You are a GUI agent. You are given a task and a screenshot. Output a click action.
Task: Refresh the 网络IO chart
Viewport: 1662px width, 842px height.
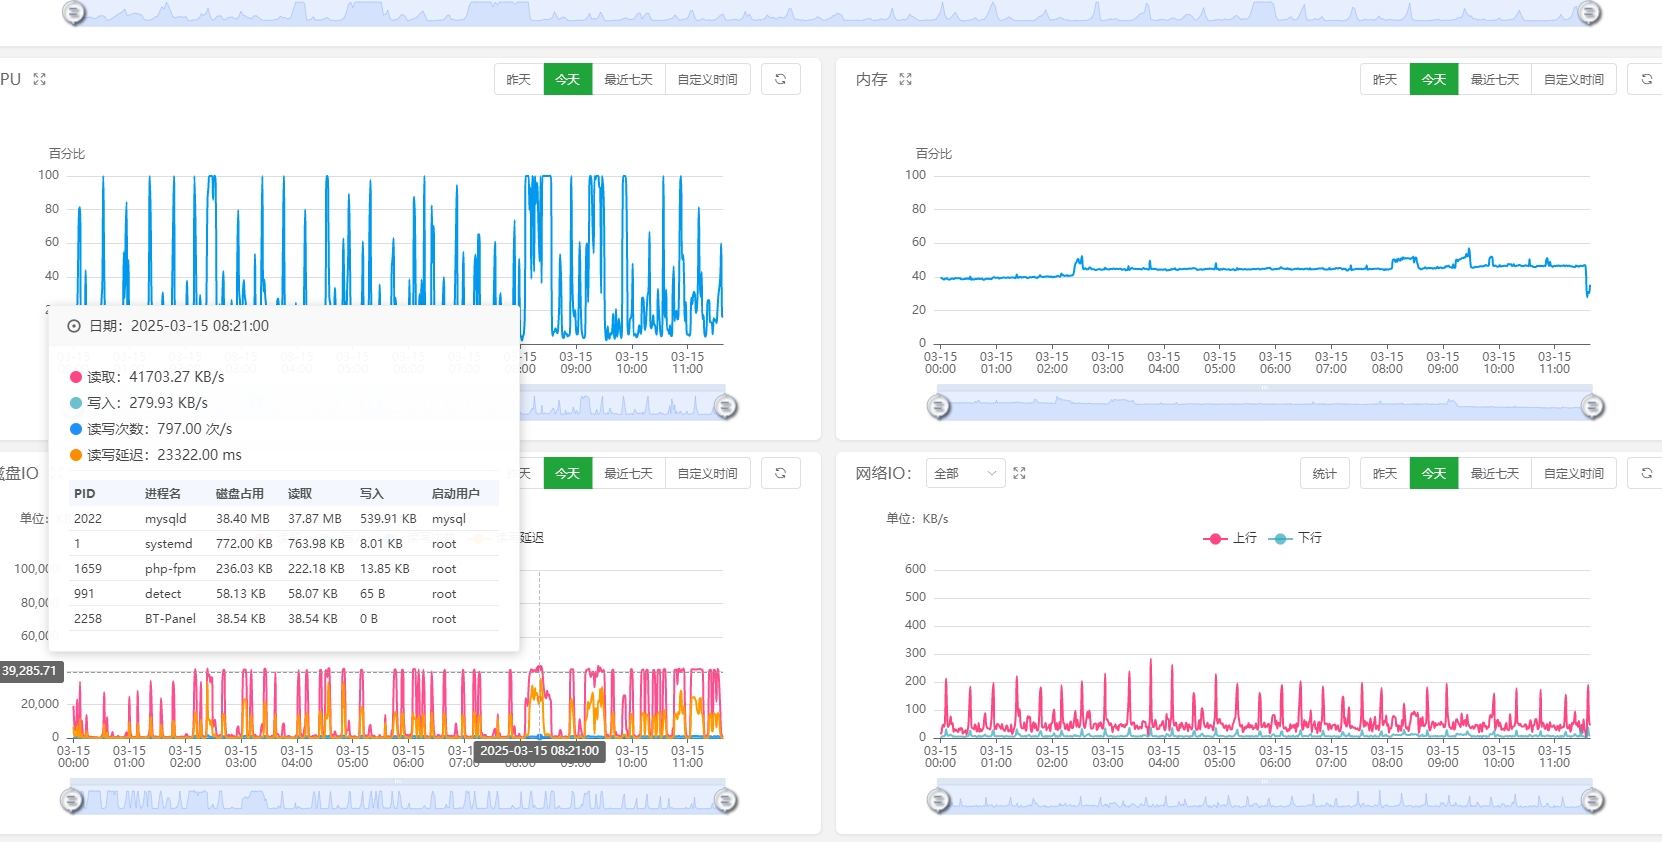[1645, 473]
